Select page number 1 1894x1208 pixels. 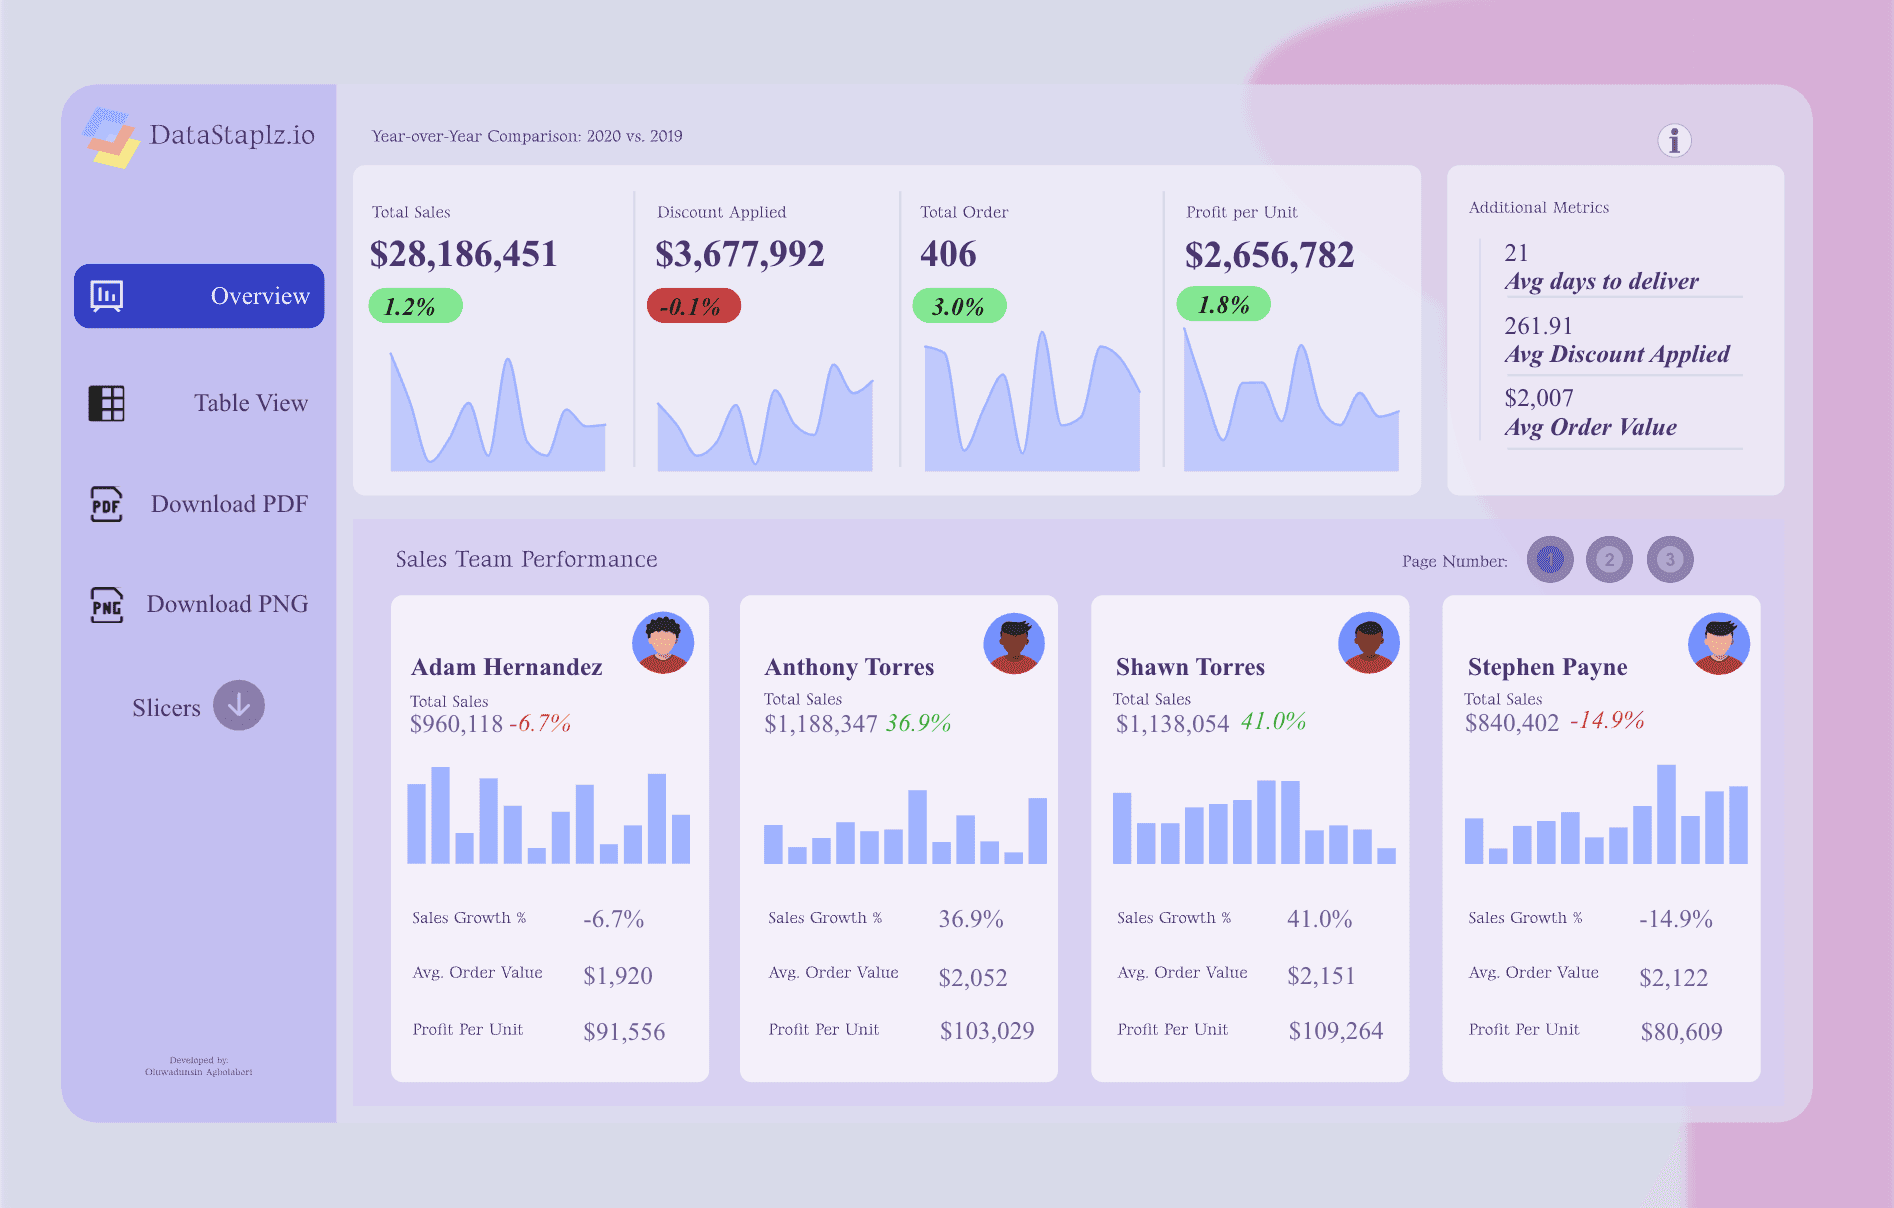coord(1550,560)
